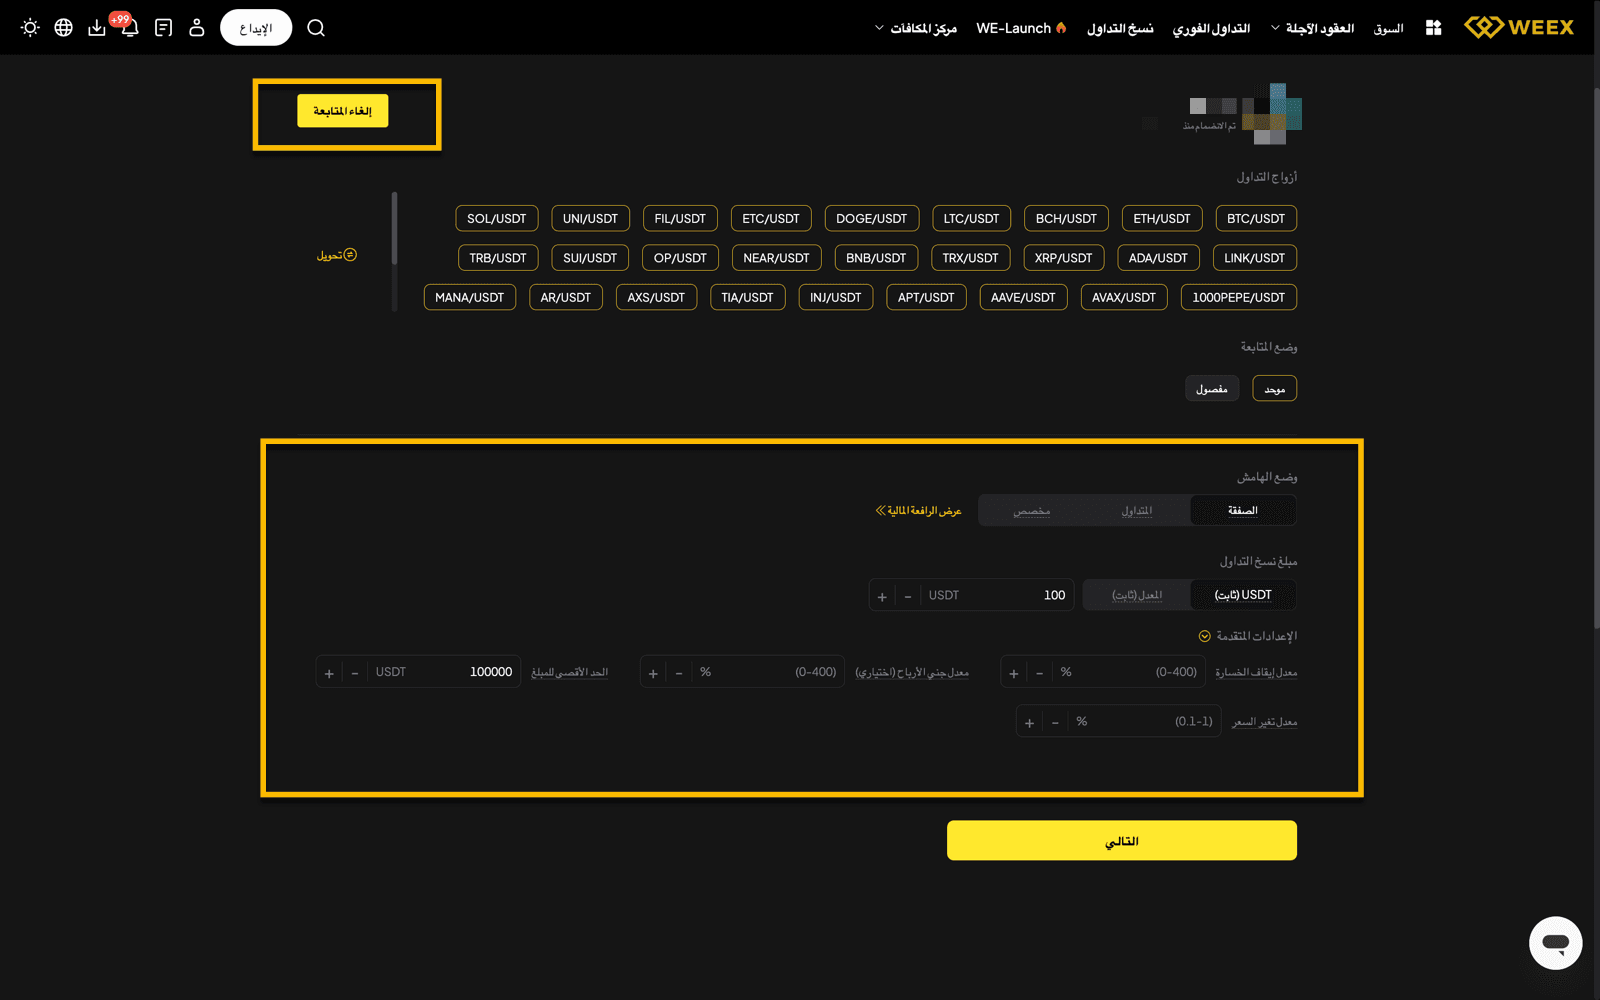This screenshot has height=1000, width=1600.
Task: Expand the مركز المكافآت rewards dropdown
Action: pos(916,28)
